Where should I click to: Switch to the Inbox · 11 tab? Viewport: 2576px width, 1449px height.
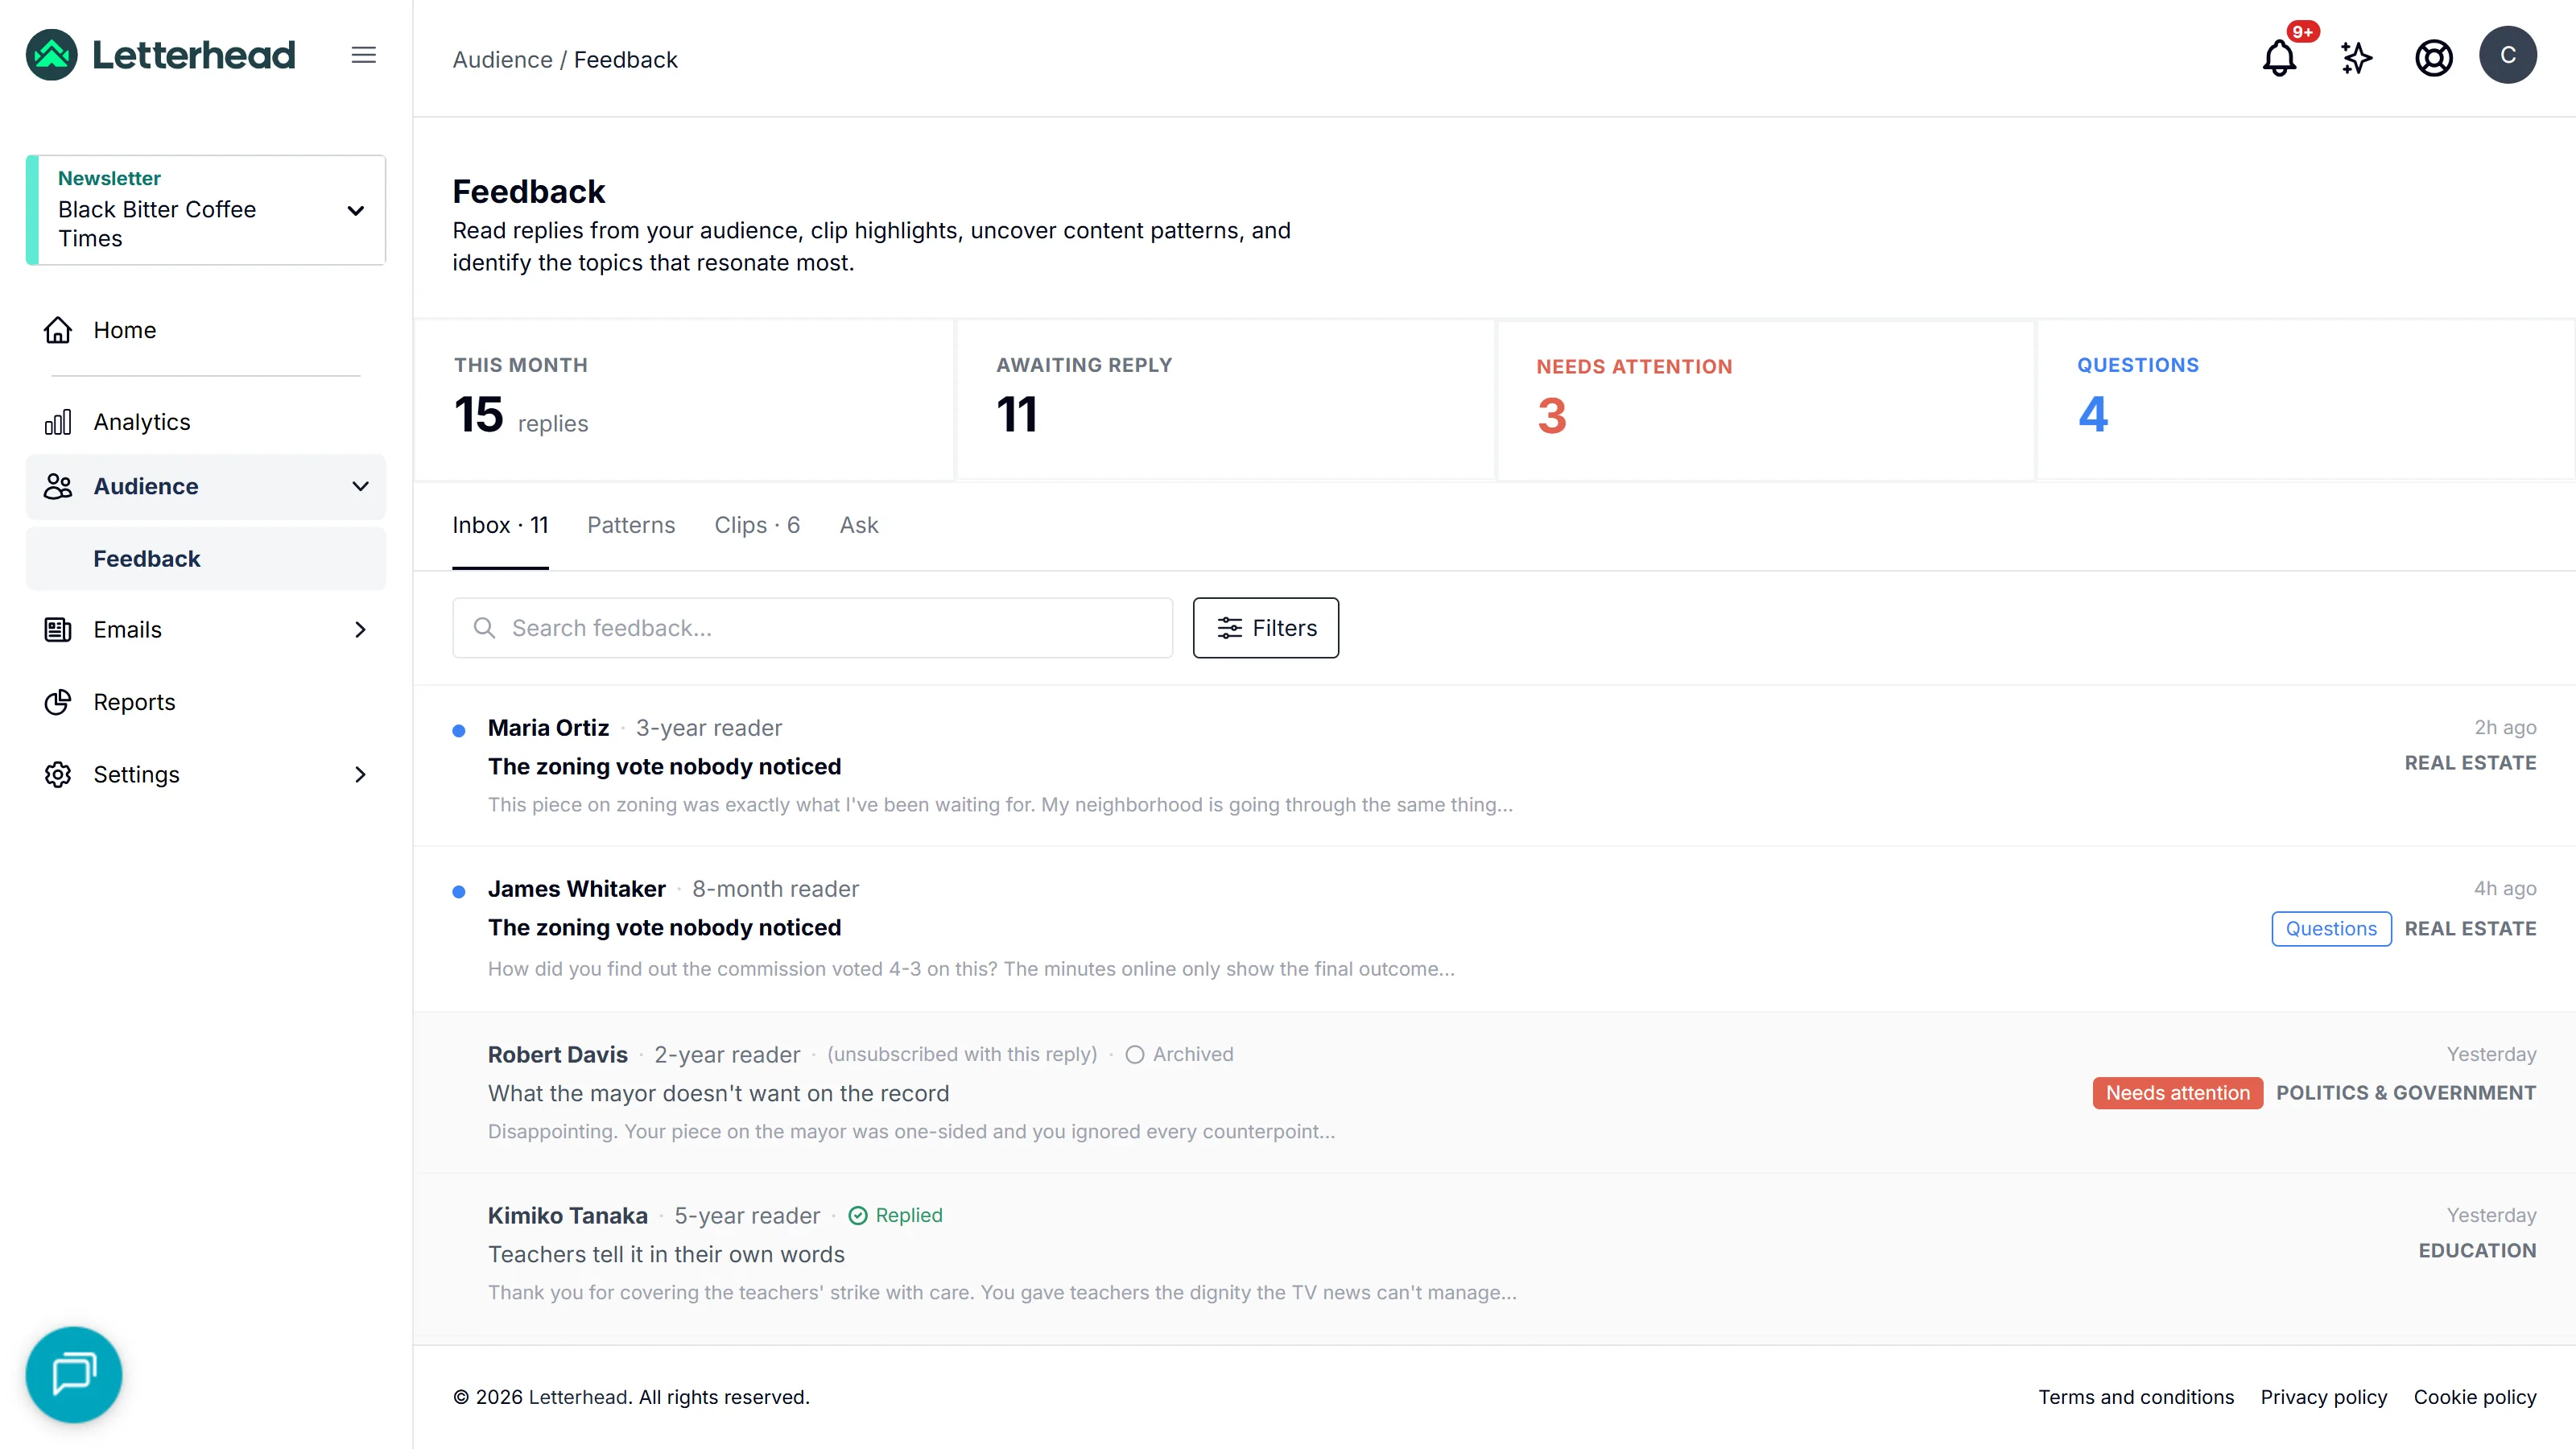tap(500, 525)
